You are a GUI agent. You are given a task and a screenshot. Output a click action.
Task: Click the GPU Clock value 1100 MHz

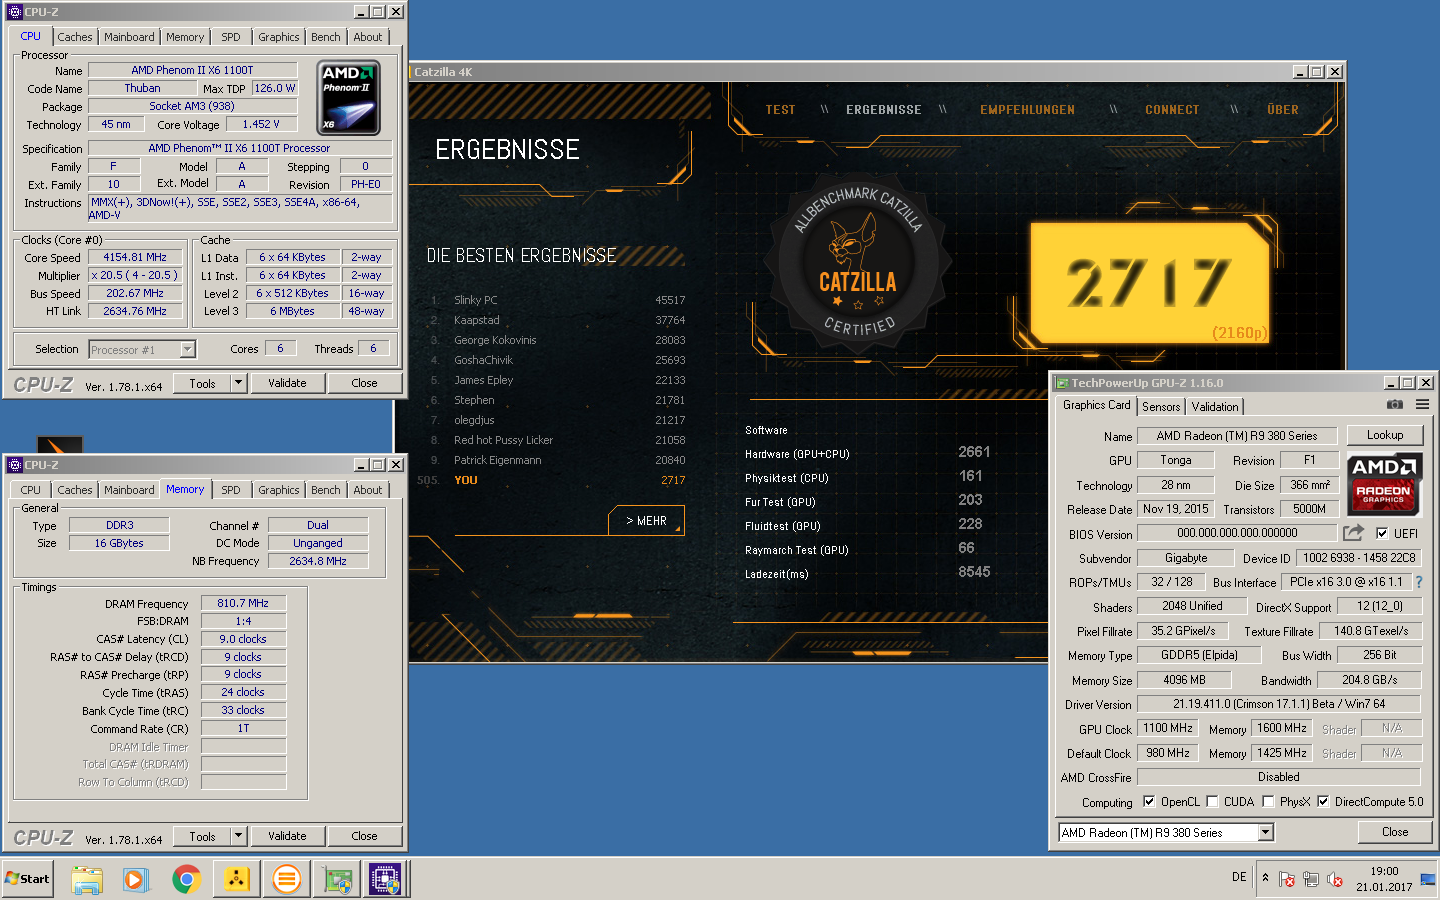[1168, 728]
